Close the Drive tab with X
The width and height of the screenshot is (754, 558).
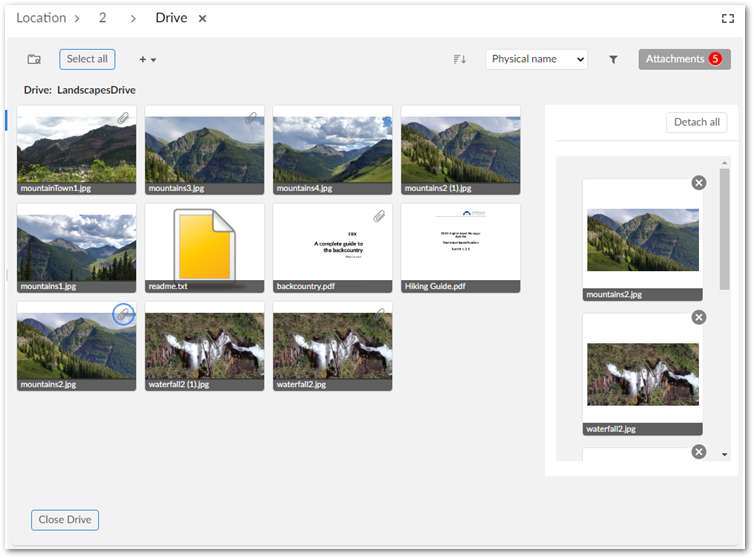(x=203, y=19)
